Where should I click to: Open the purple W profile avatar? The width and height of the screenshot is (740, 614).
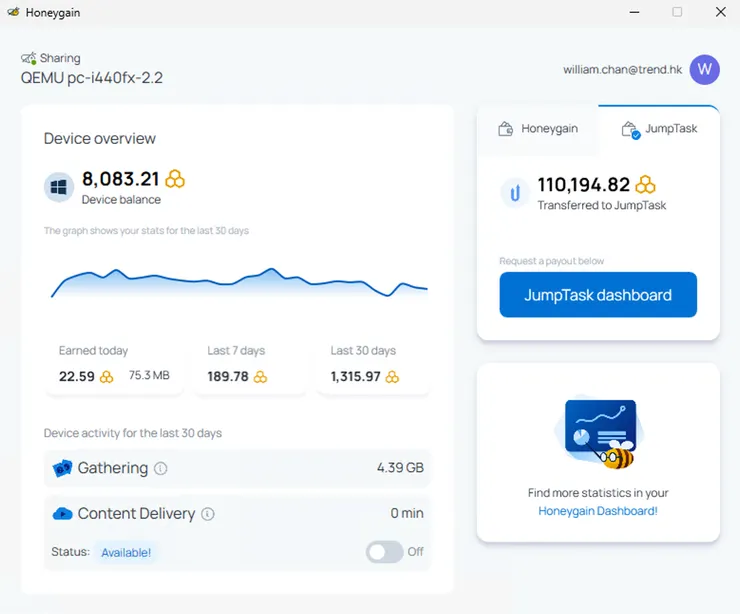pyautogui.click(x=704, y=69)
